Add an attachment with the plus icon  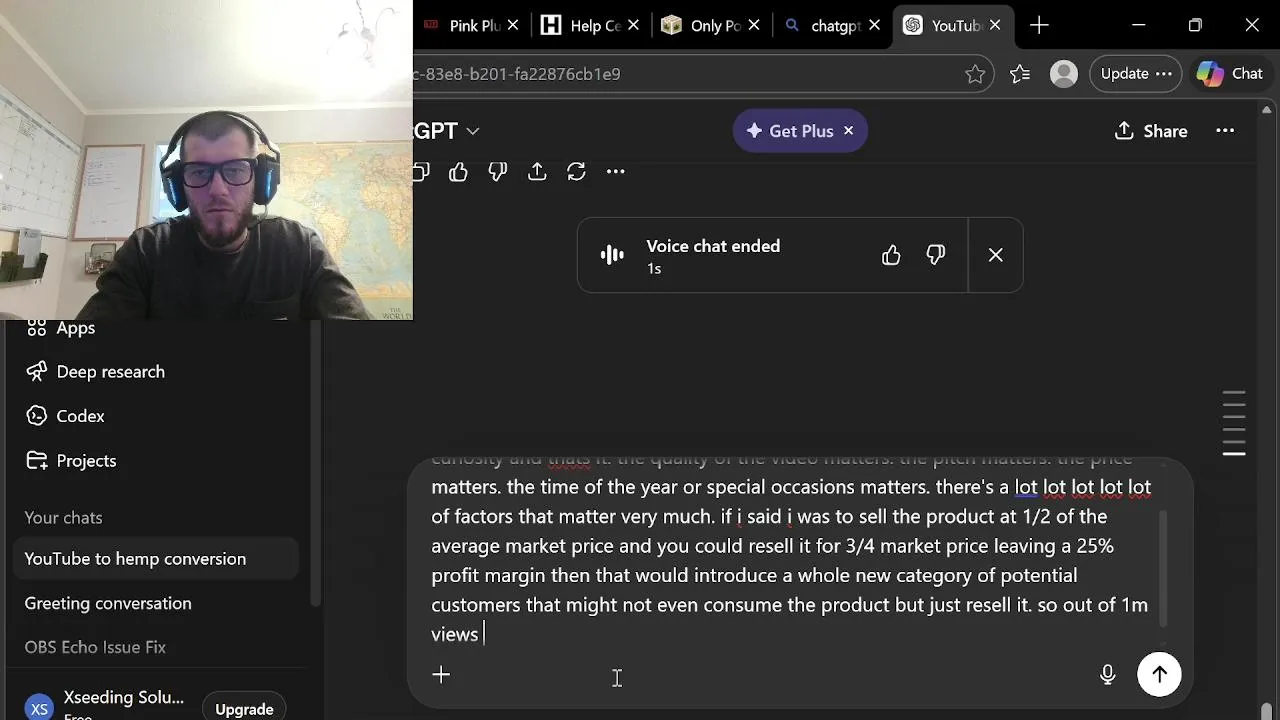(x=441, y=675)
